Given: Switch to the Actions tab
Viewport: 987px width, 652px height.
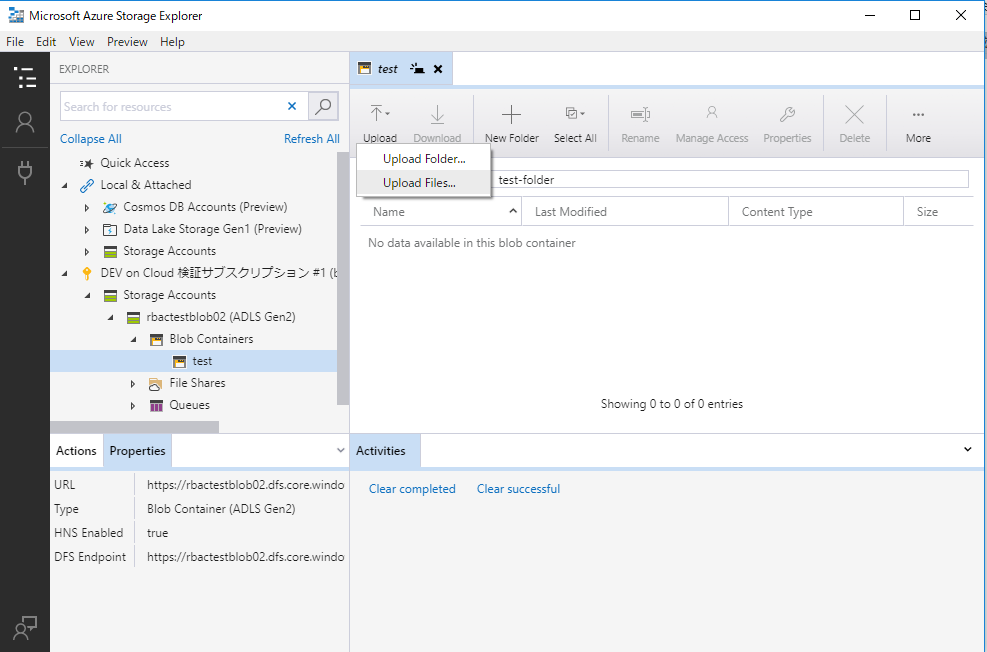Looking at the screenshot, I should [76, 451].
